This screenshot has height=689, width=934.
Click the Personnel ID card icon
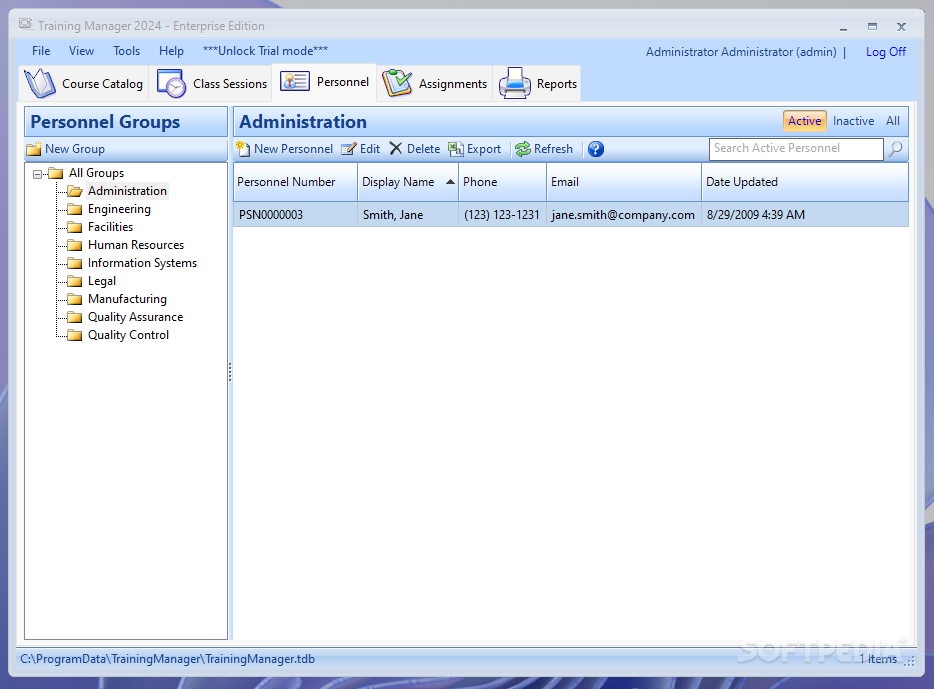[x=295, y=82]
